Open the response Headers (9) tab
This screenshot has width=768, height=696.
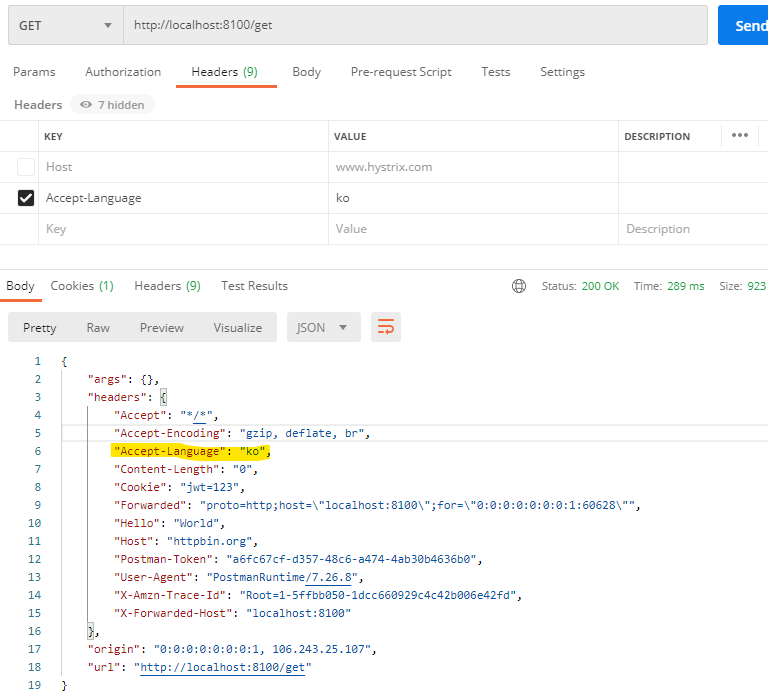click(168, 286)
